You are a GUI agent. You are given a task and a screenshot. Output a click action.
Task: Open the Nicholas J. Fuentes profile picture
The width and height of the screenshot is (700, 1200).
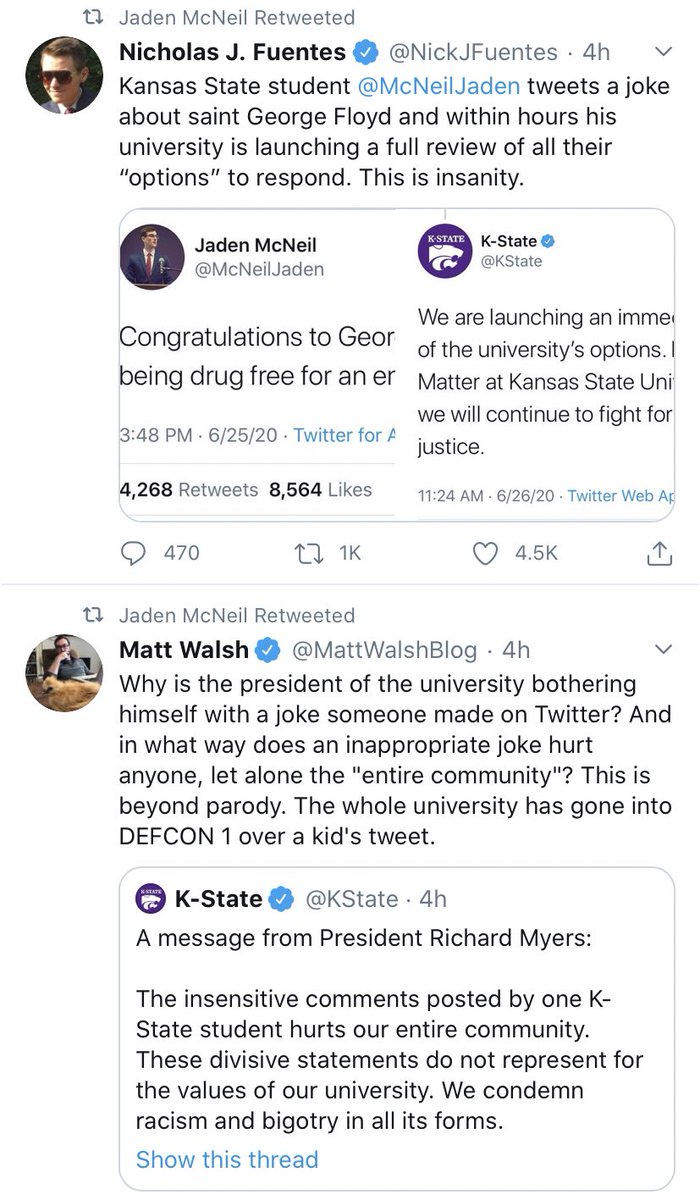pyautogui.click(x=63, y=76)
